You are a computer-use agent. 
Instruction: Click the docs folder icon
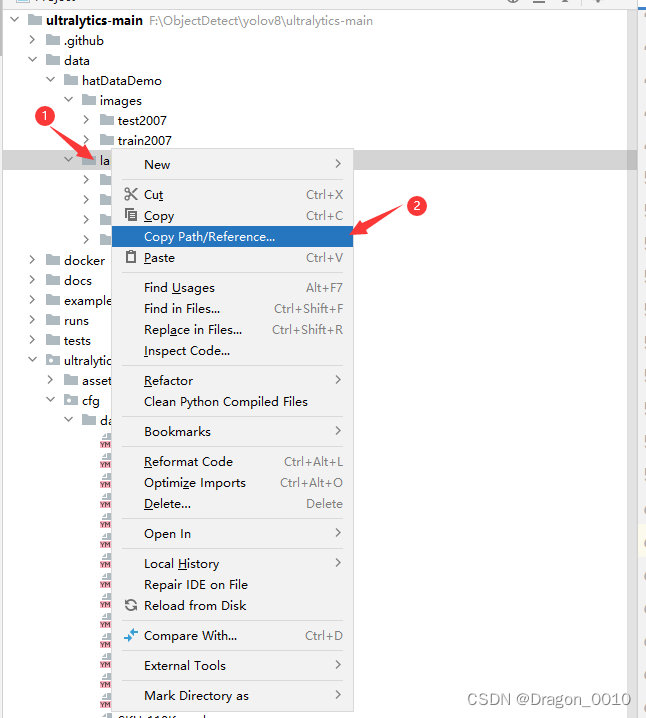click(53, 280)
